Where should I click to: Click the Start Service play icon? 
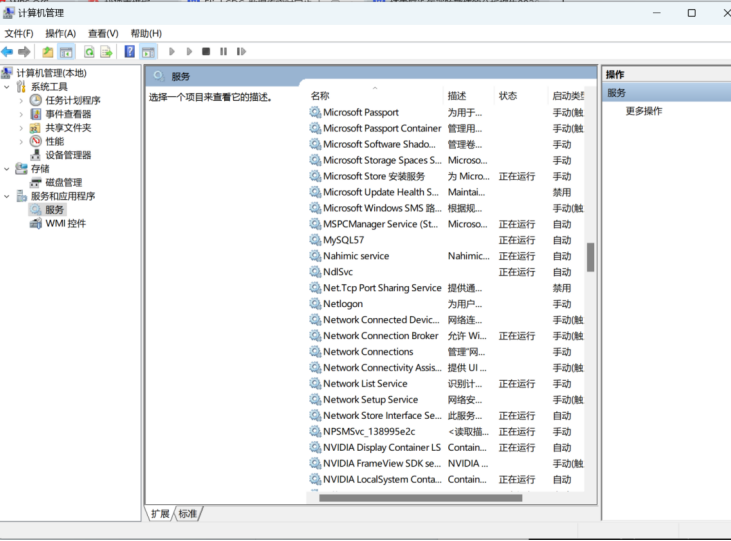coord(172,51)
